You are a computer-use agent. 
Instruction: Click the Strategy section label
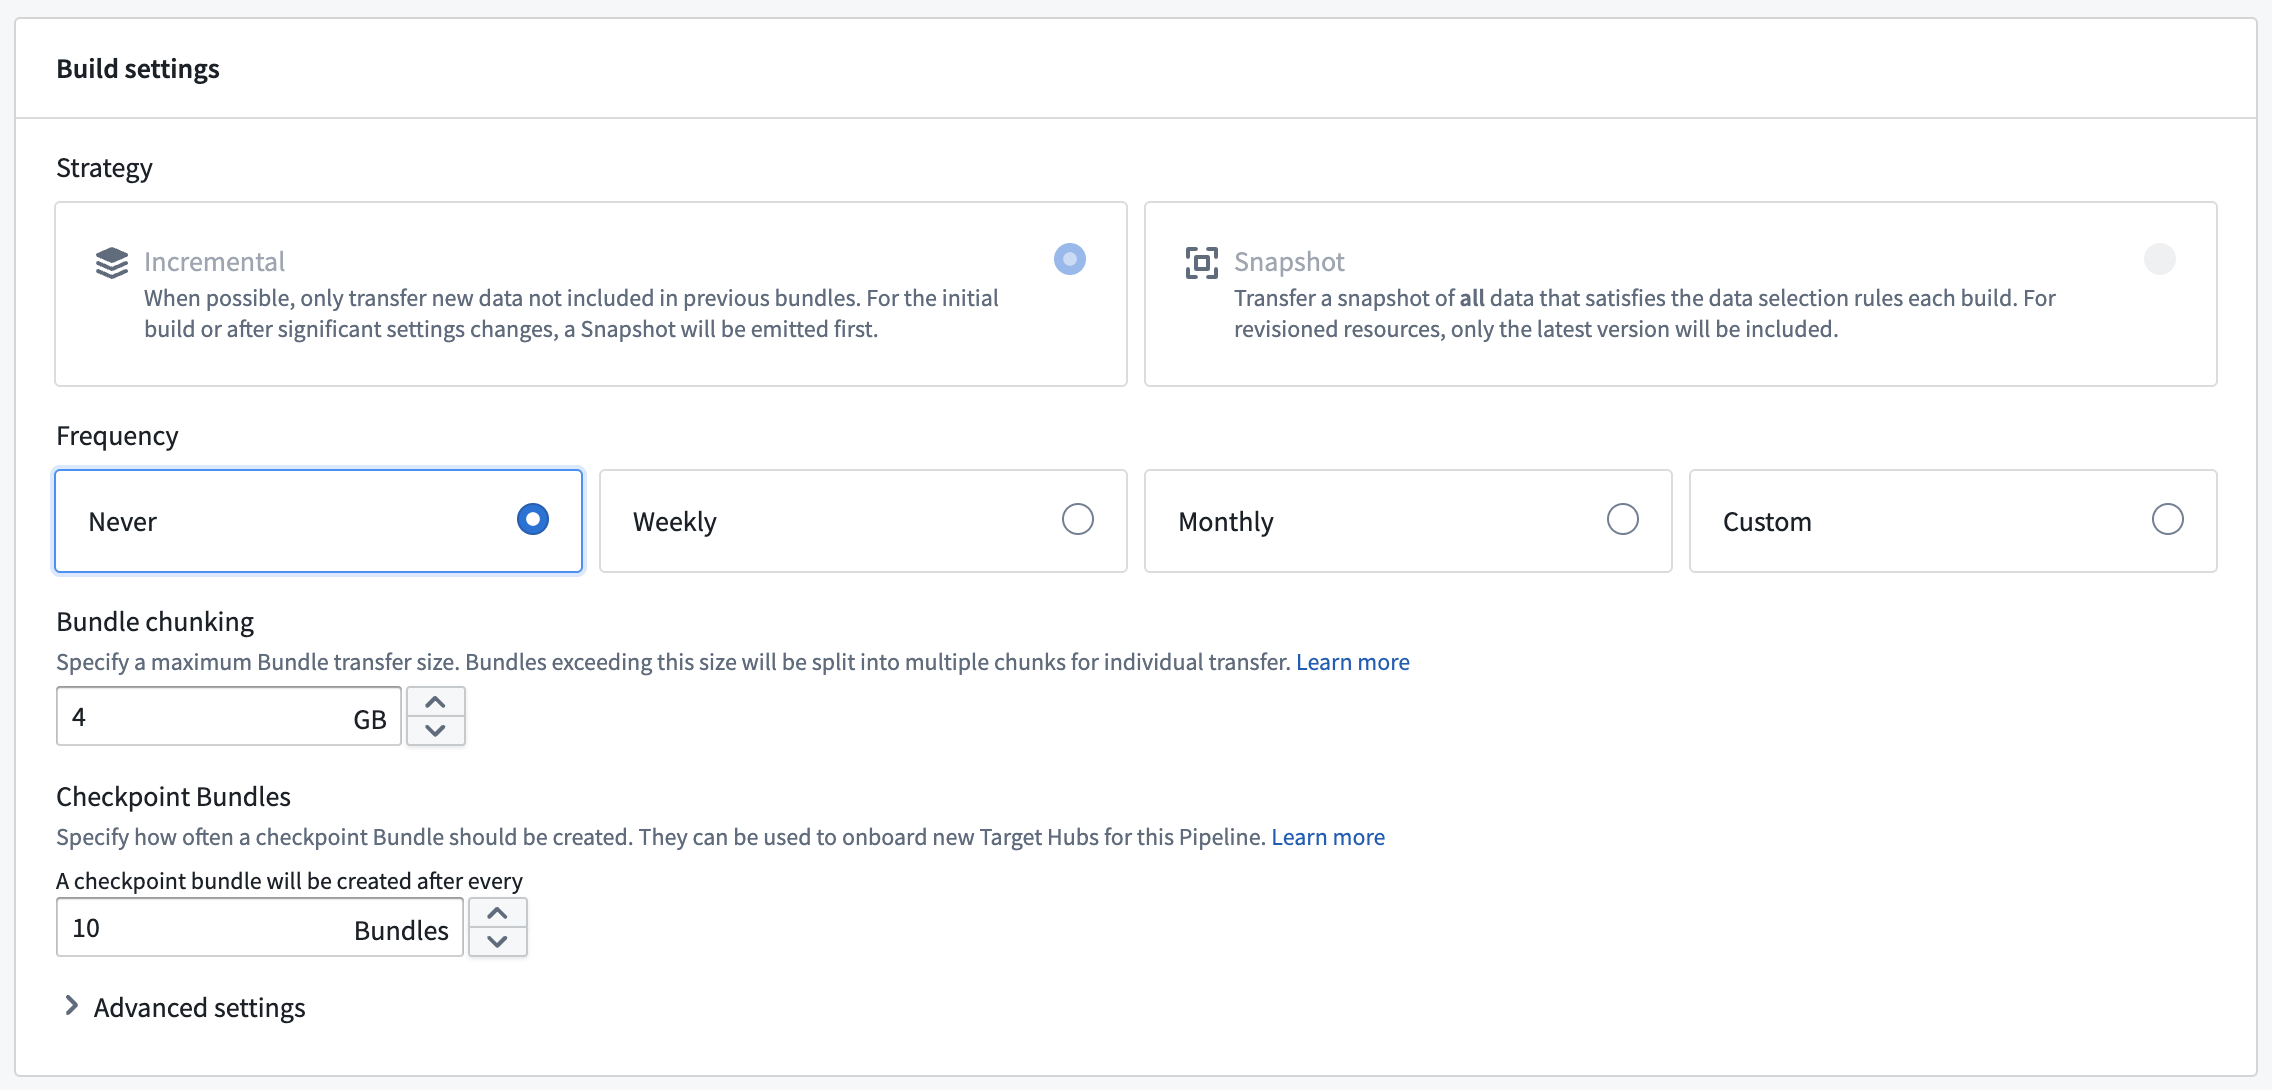click(104, 168)
